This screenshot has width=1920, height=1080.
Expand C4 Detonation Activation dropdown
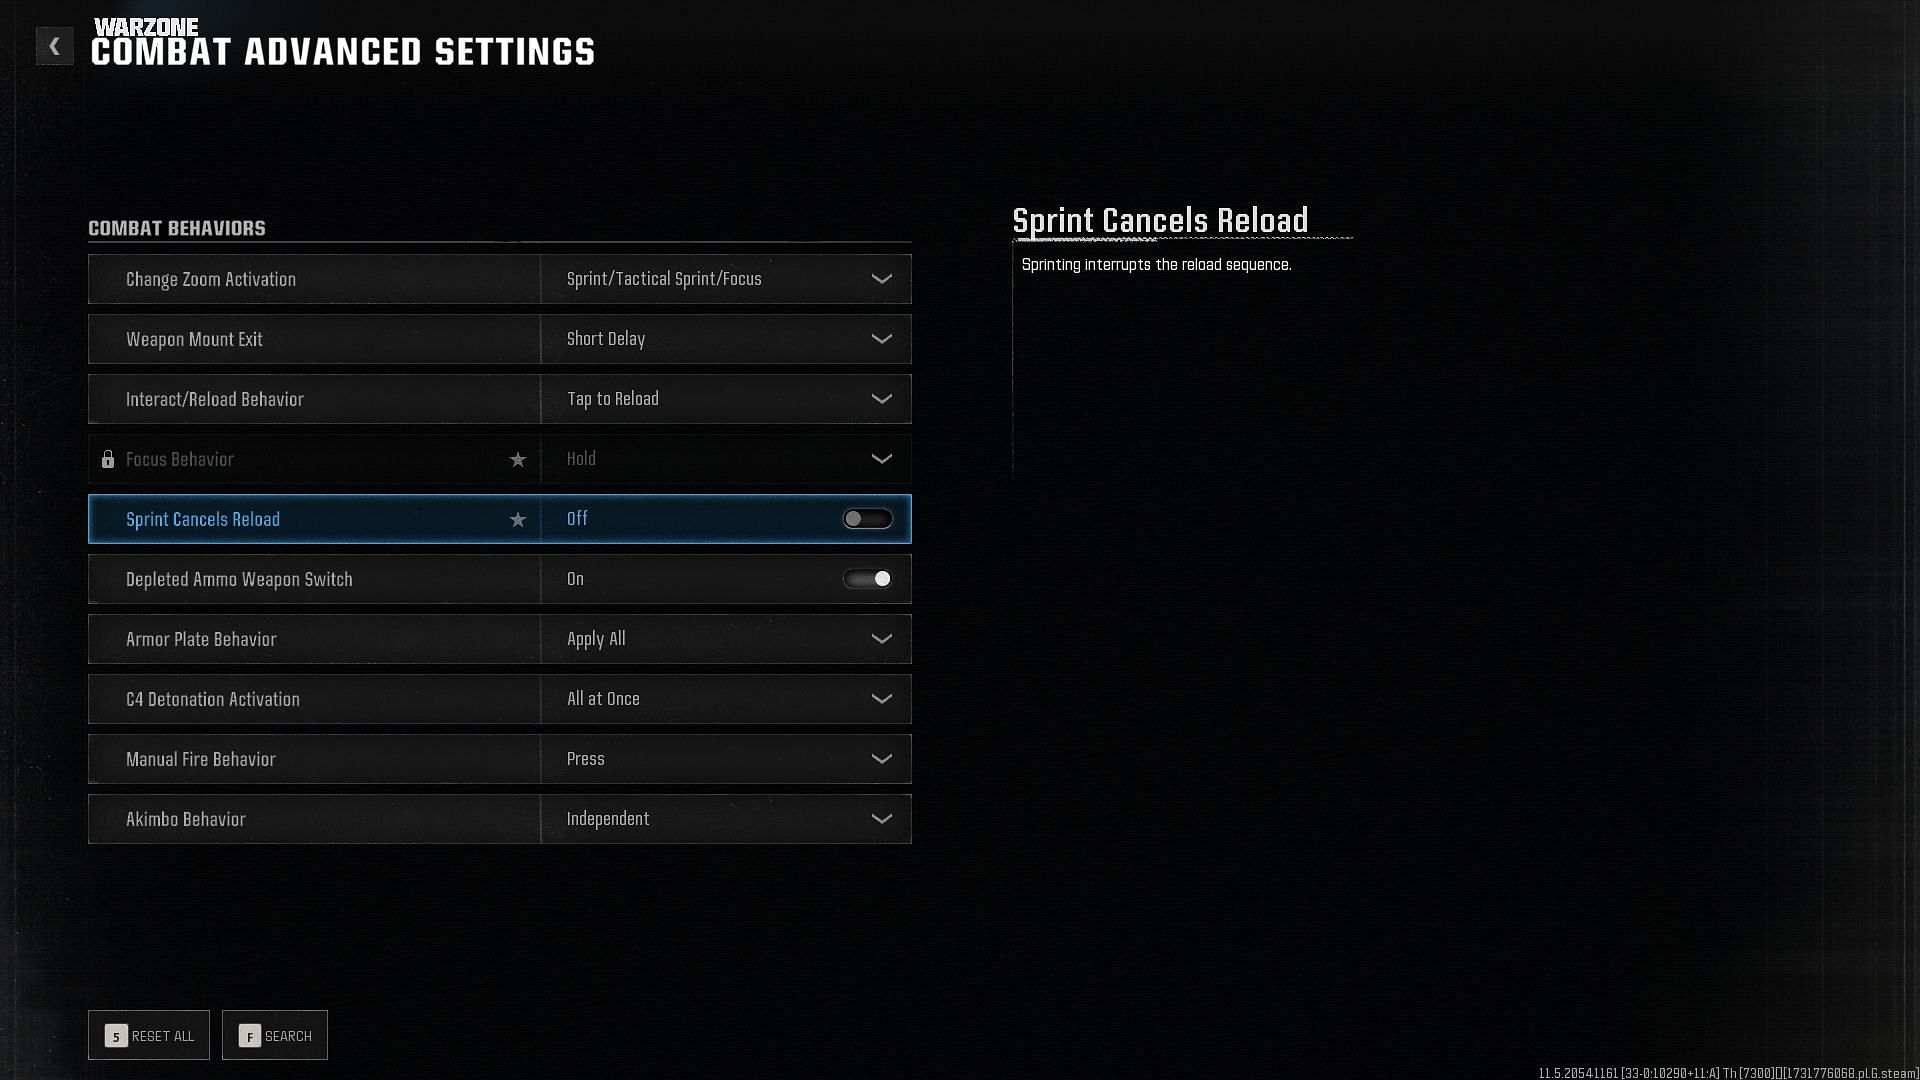[x=880, y=699]
